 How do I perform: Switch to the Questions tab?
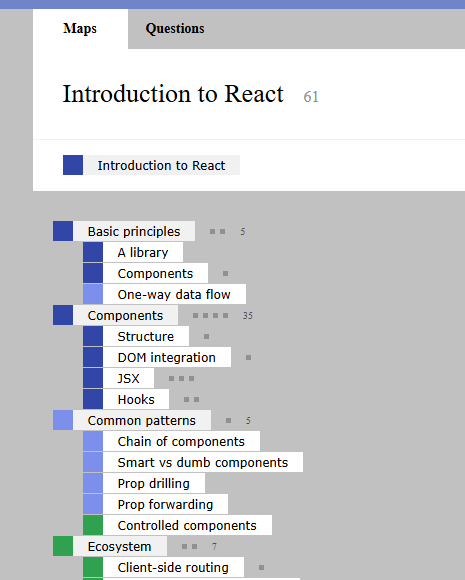[175, 29]
